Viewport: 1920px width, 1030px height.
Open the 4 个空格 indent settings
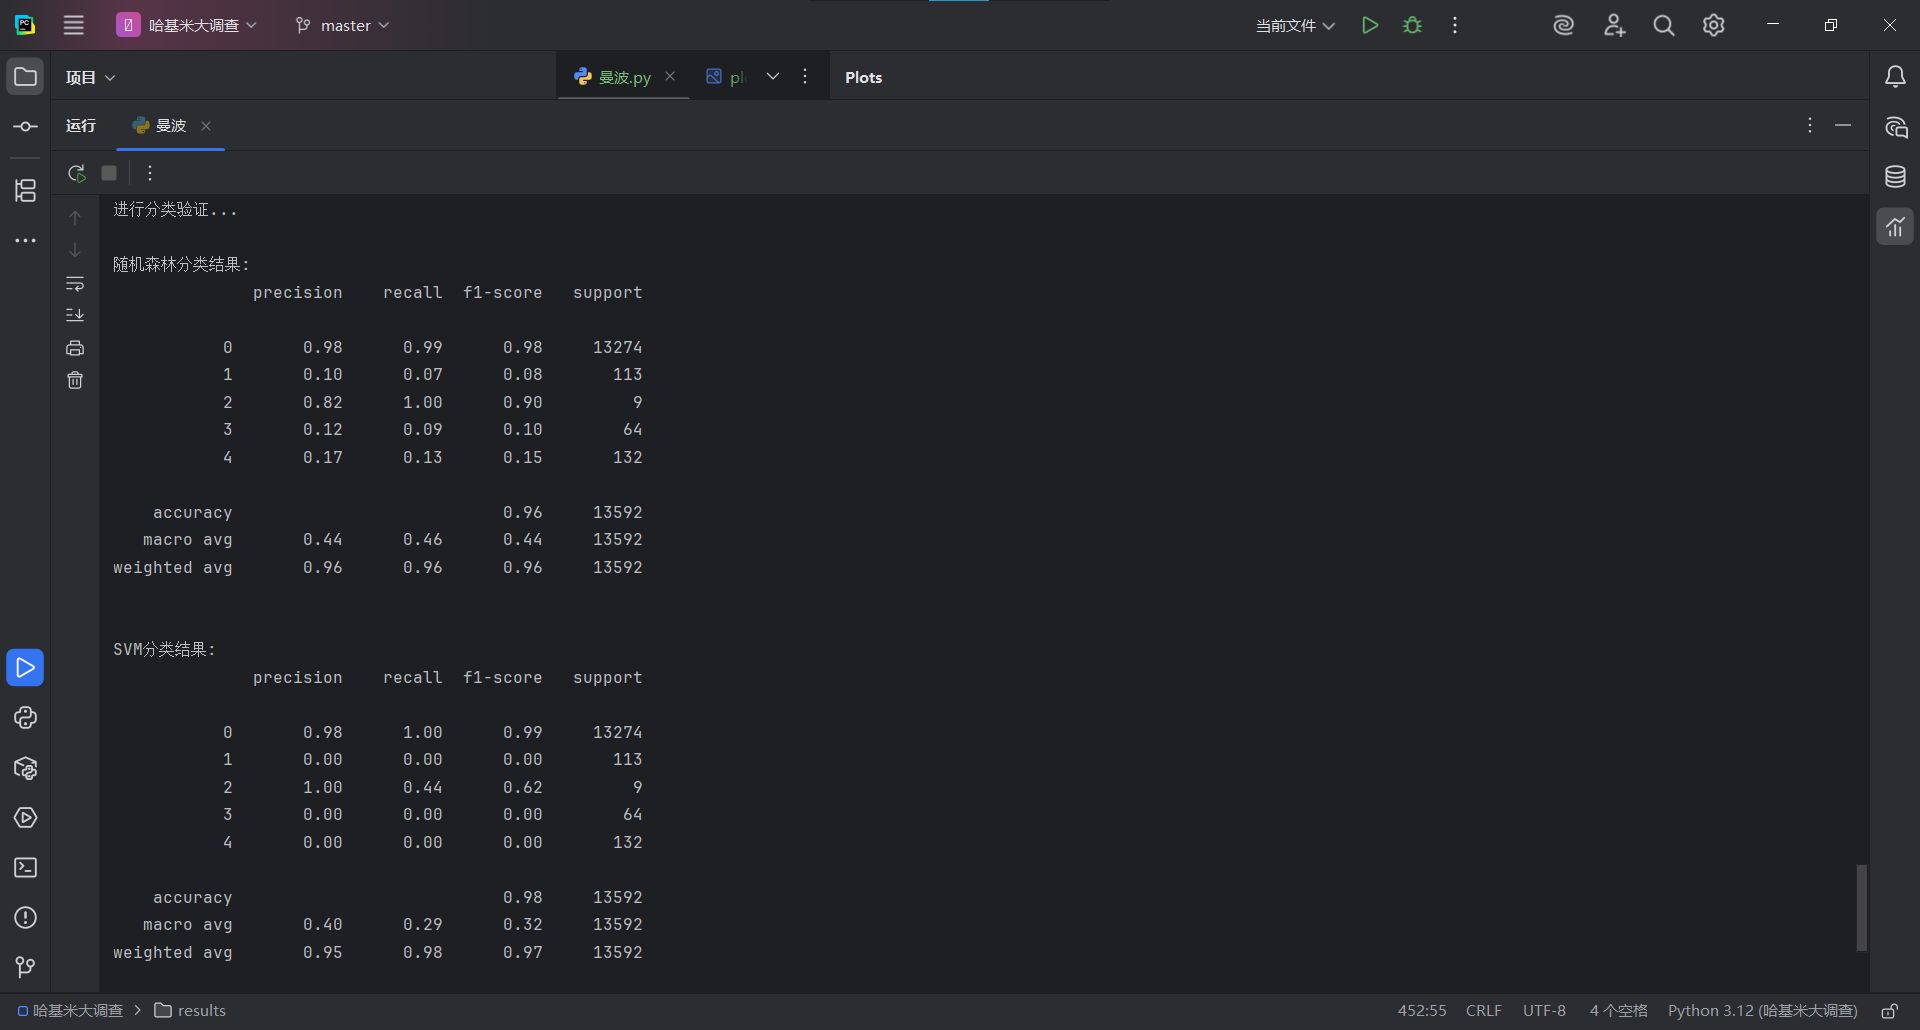tap(1618, 1011)
